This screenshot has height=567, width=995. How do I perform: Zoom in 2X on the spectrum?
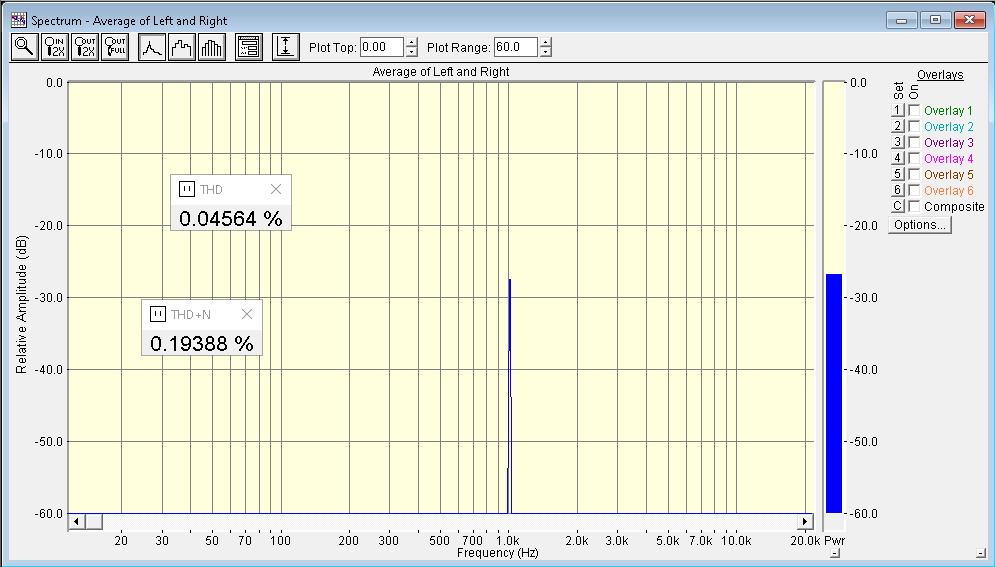coord(54,47)
